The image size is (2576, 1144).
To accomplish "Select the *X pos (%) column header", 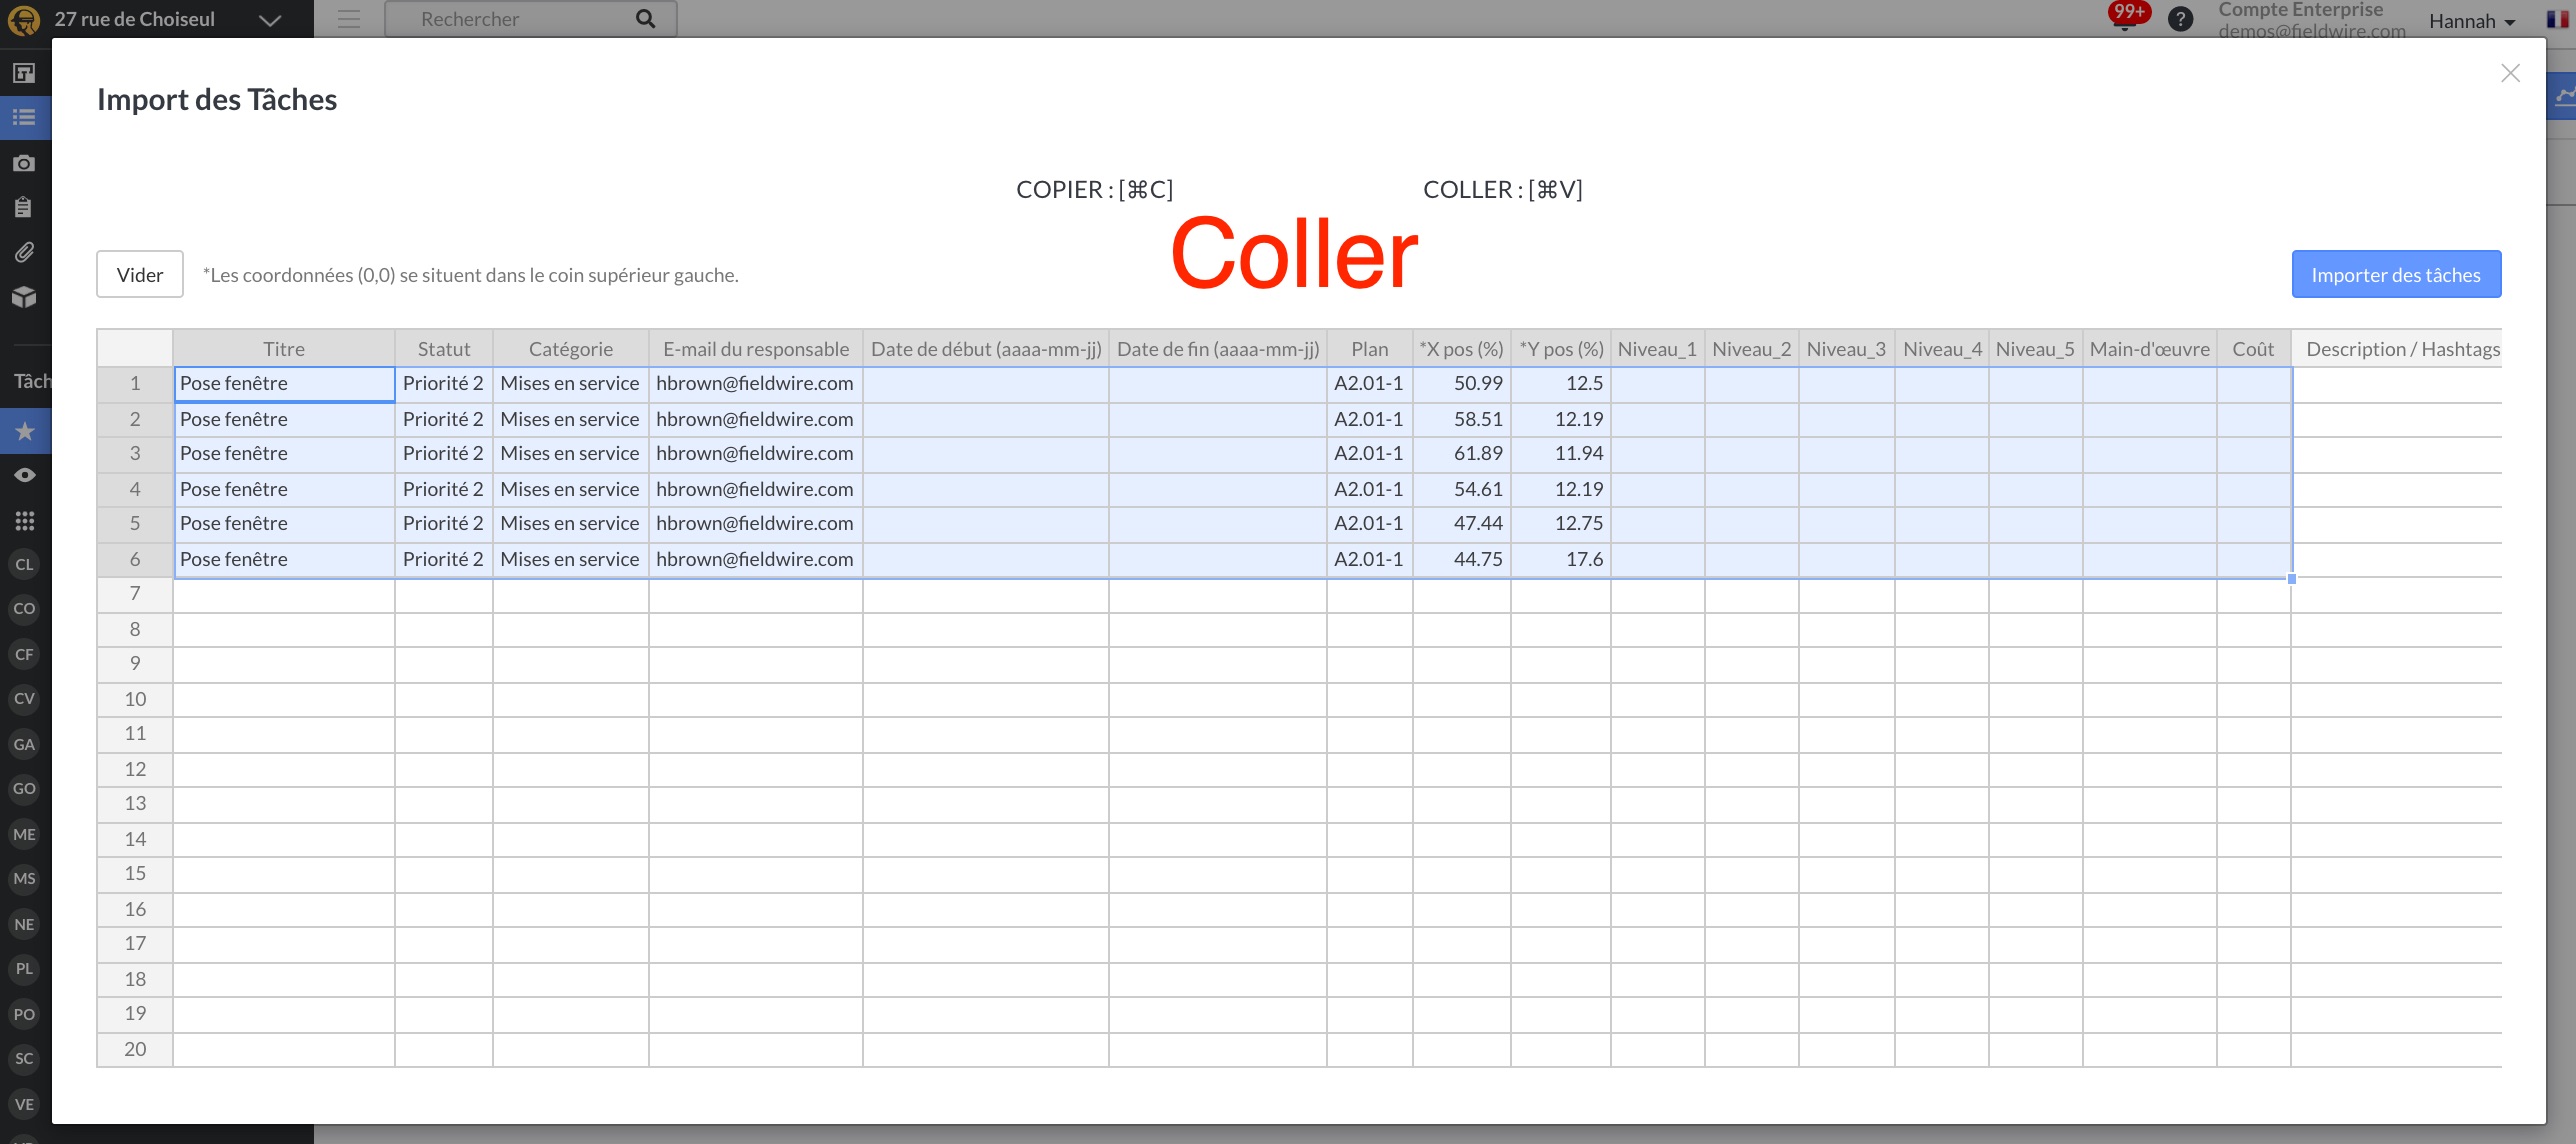I will [x=1462, y=349].
